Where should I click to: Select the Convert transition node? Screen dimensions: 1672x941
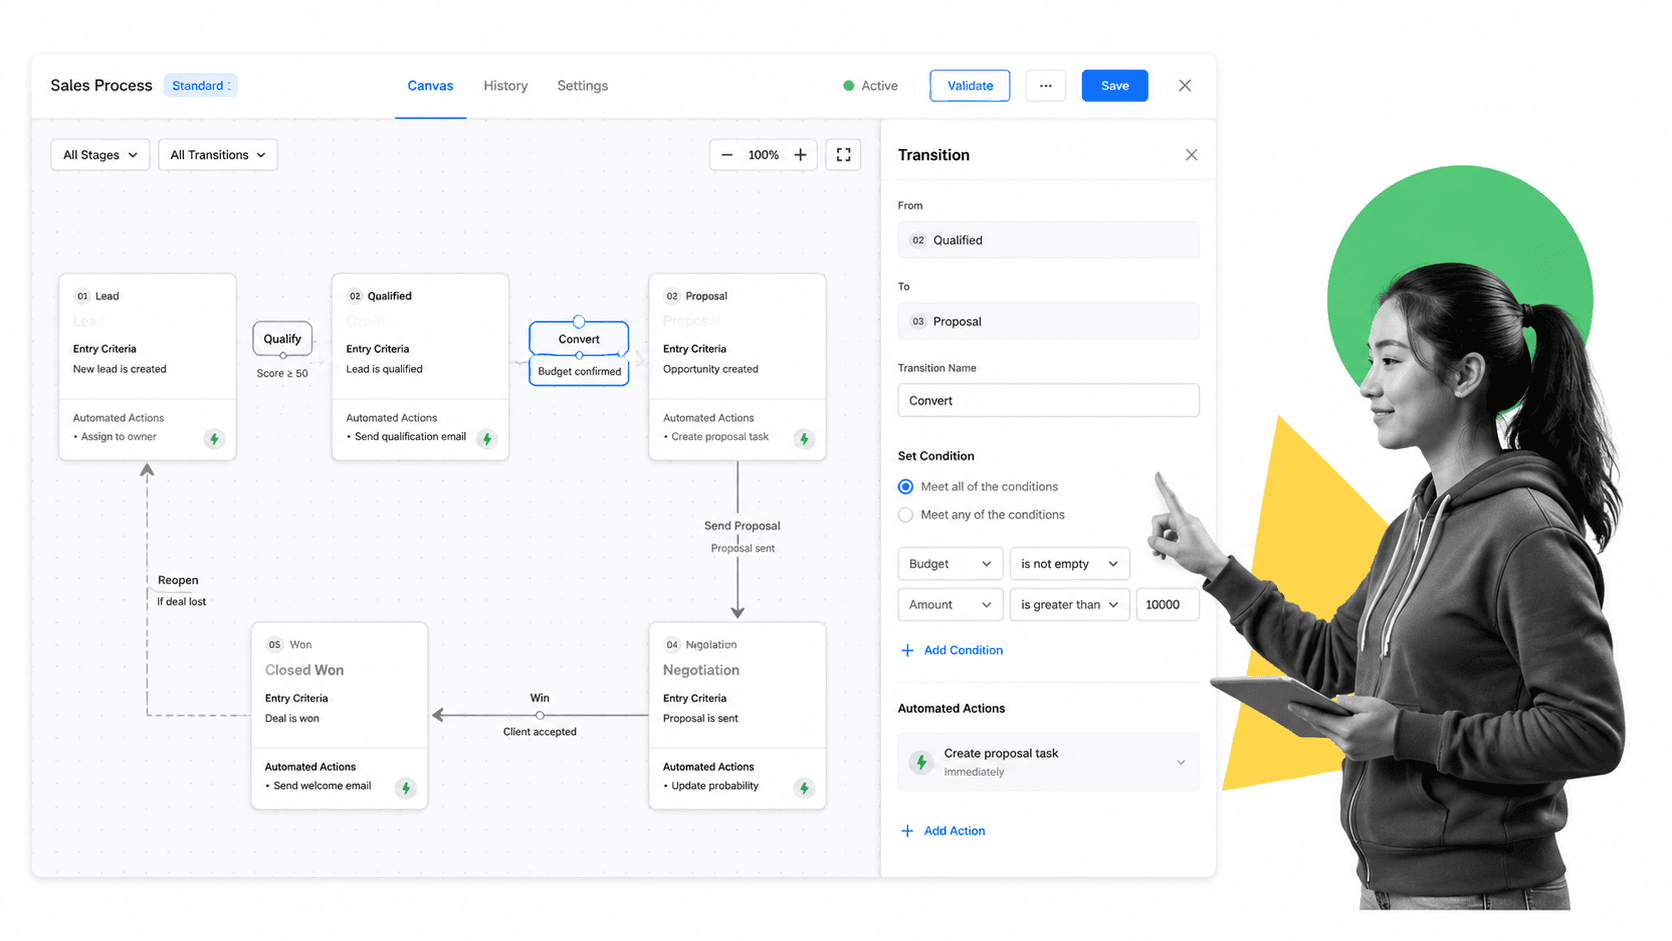pyautogui.click(x=579, y=339)
